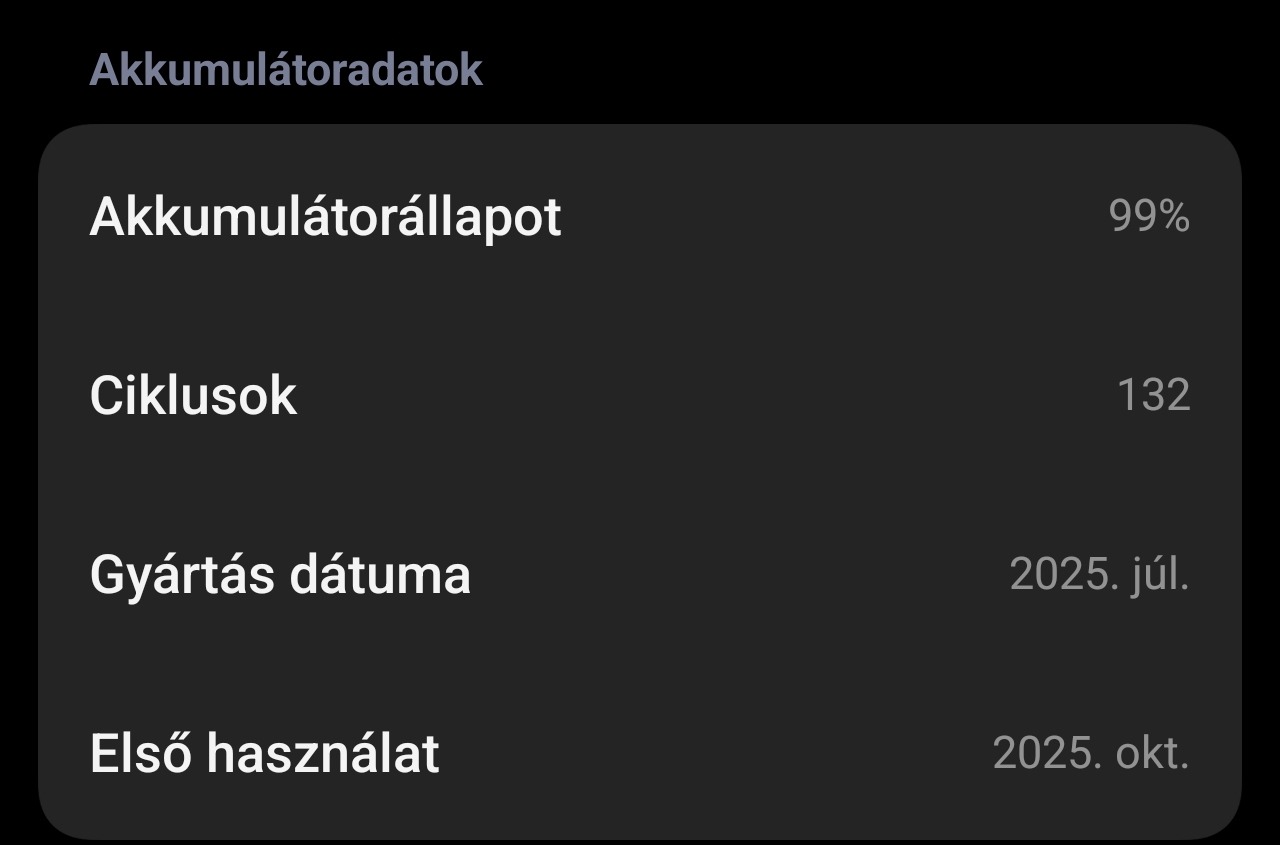Open the Gyártás dátuma entry
The width and height of the screenshot is (1280, 845).
point(280,575)
